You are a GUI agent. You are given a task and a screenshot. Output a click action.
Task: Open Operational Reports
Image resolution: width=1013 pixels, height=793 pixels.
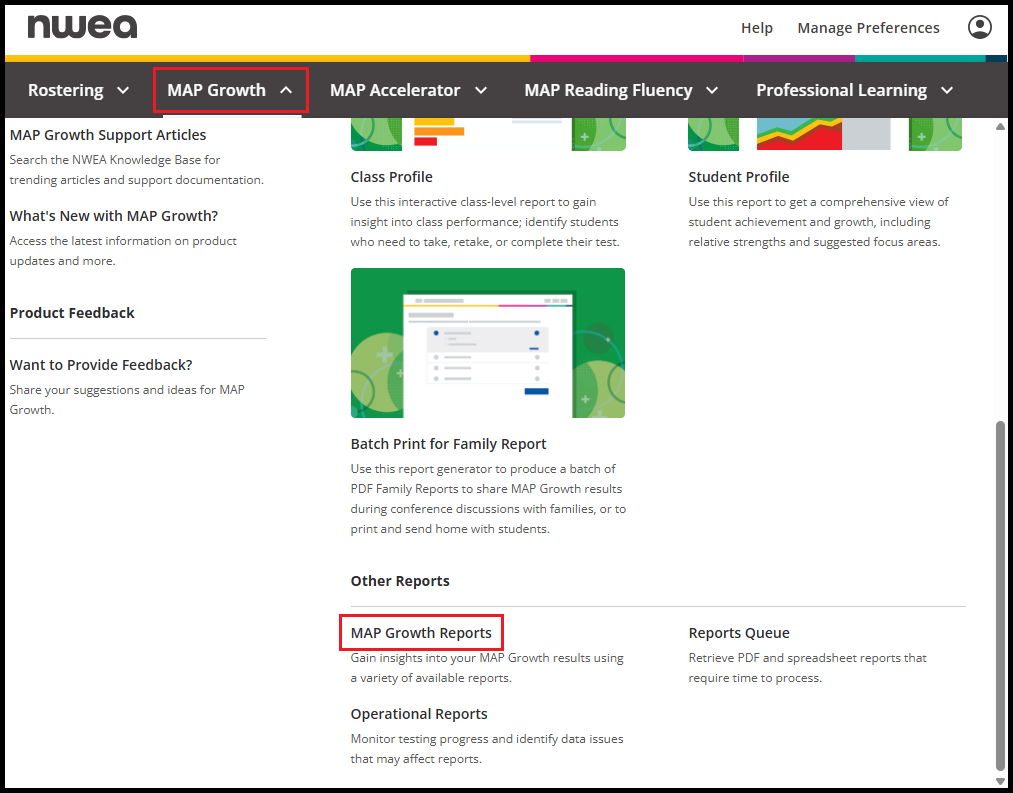419,714
